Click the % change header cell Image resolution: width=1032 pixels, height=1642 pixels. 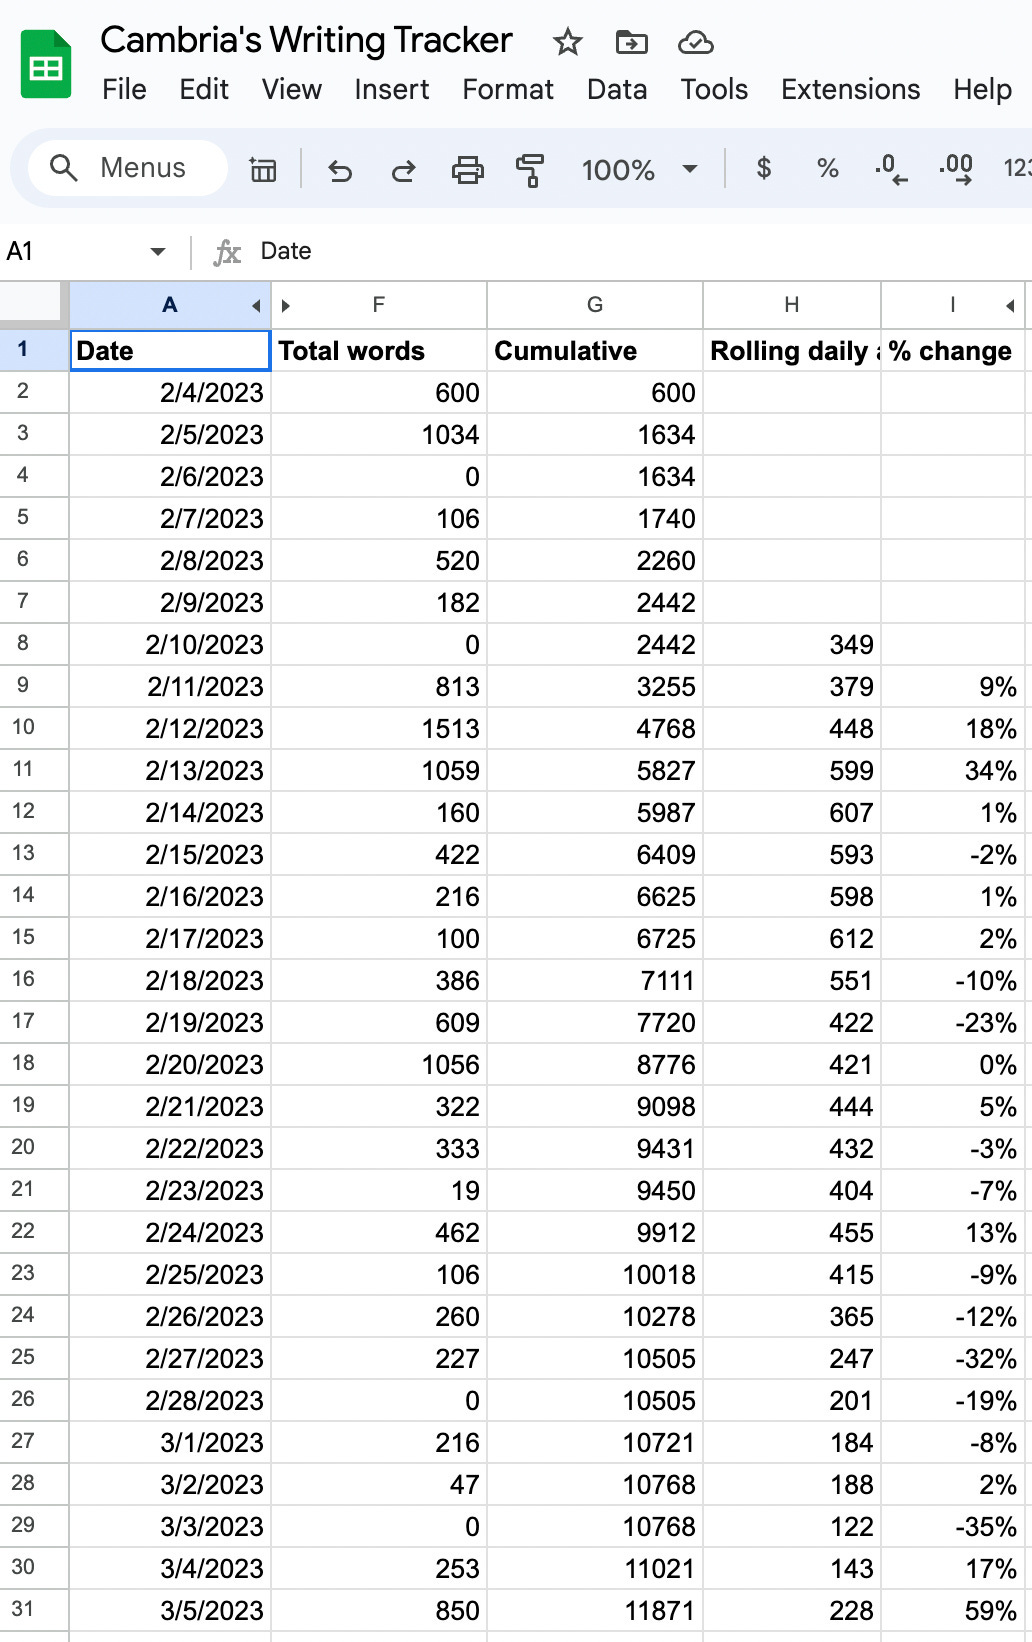pos(953,351)
